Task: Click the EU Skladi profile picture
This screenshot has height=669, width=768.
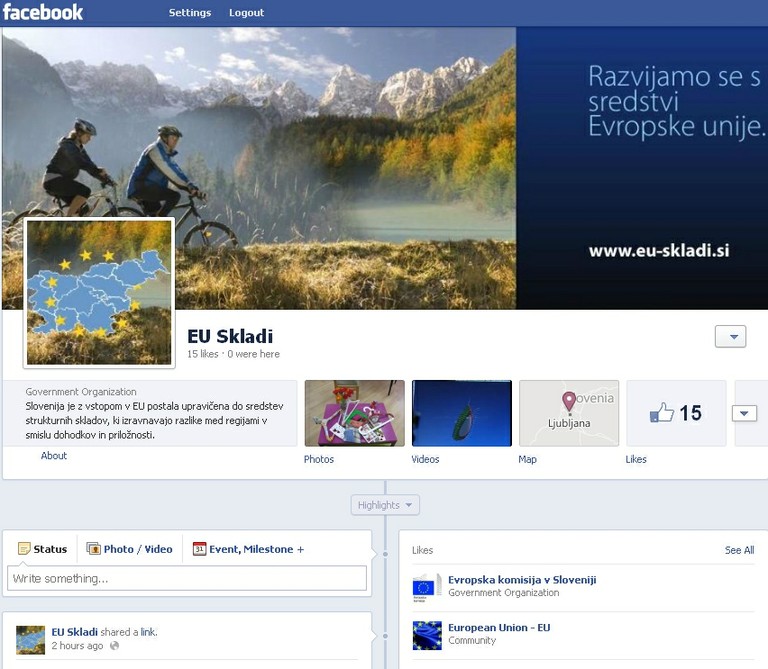Action: click(x=99, y=292)
